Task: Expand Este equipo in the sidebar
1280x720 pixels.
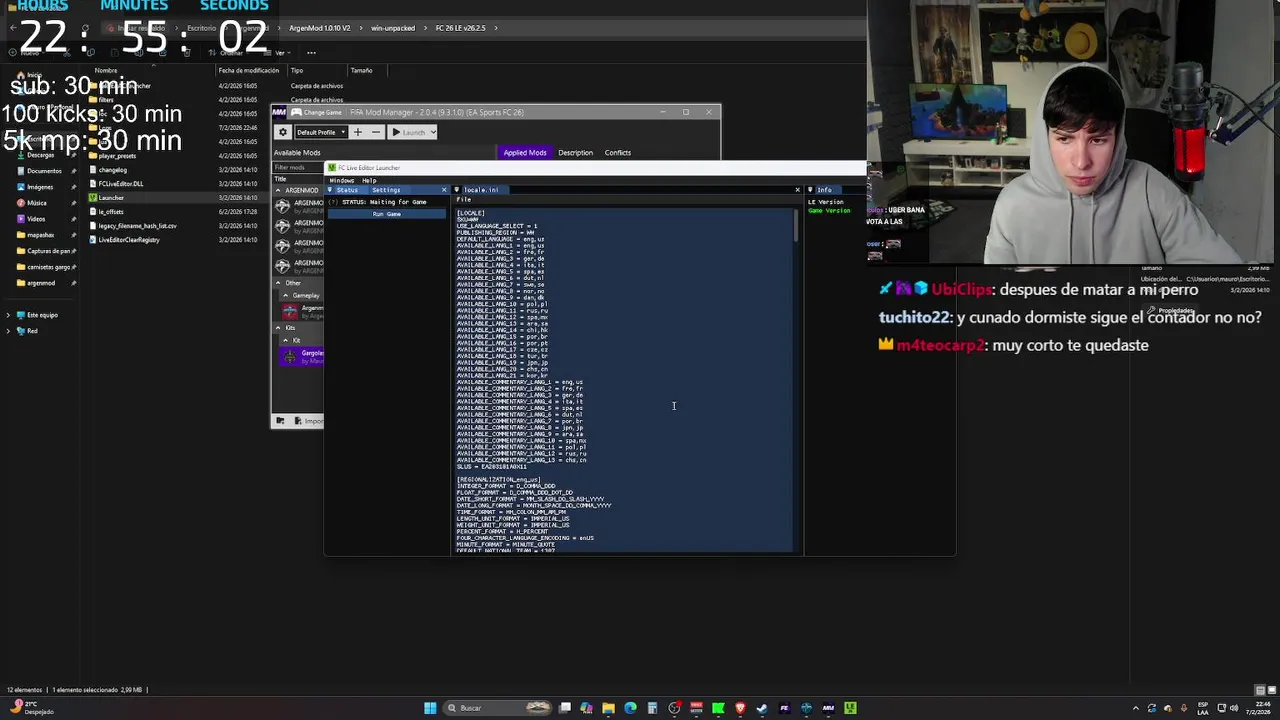Action: [x=8, y=315]
